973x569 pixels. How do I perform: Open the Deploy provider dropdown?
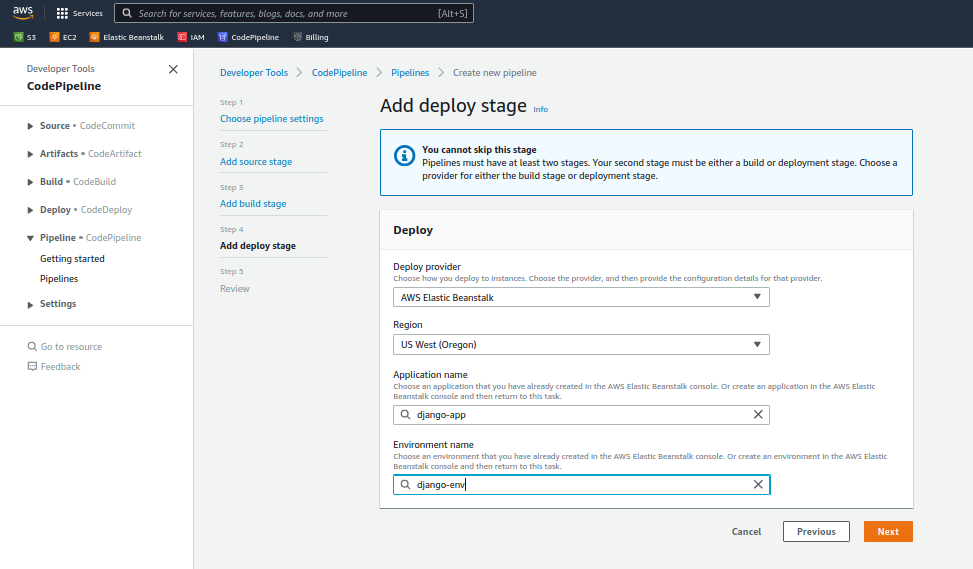[581, 297]
